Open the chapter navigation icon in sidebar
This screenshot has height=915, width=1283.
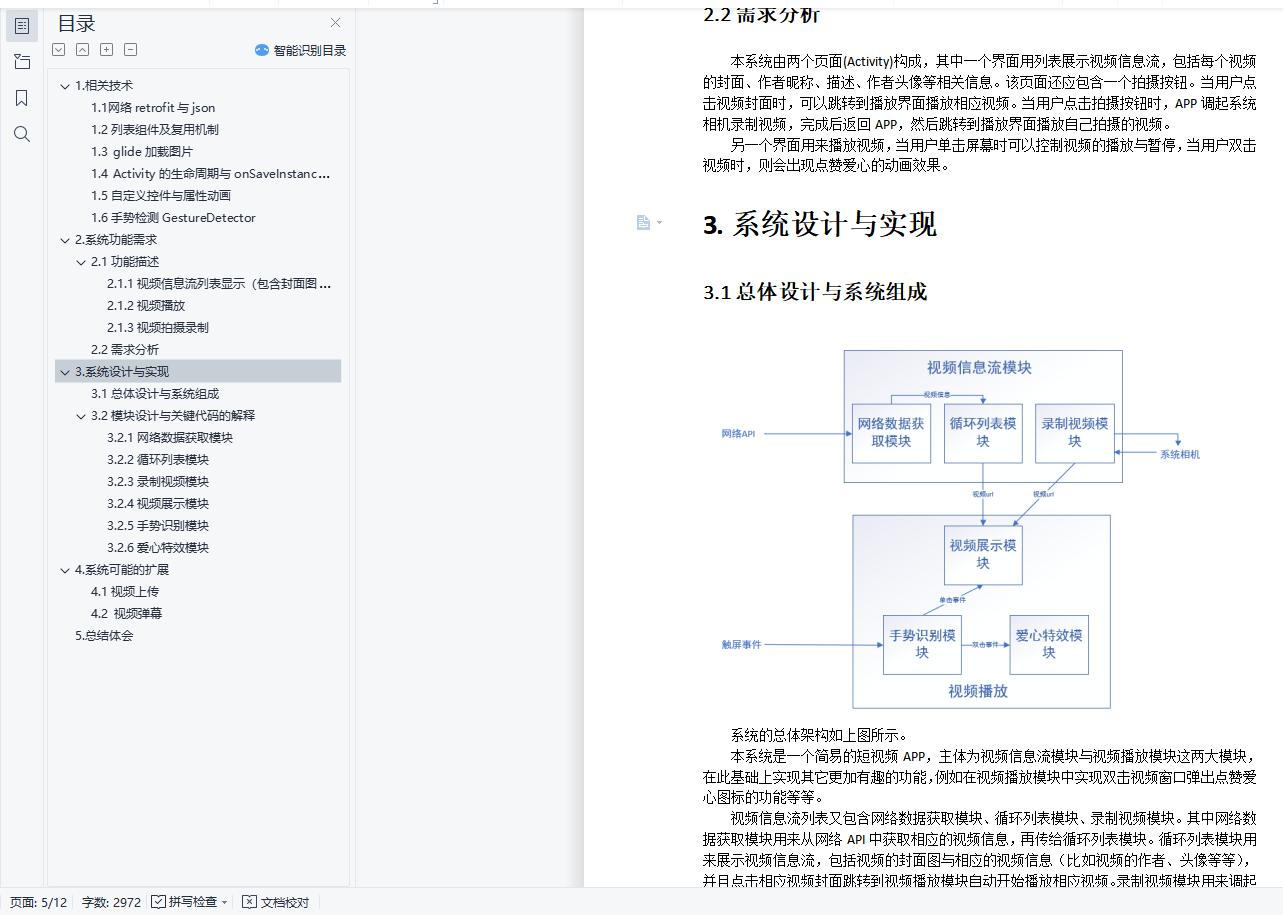point(22,62)
